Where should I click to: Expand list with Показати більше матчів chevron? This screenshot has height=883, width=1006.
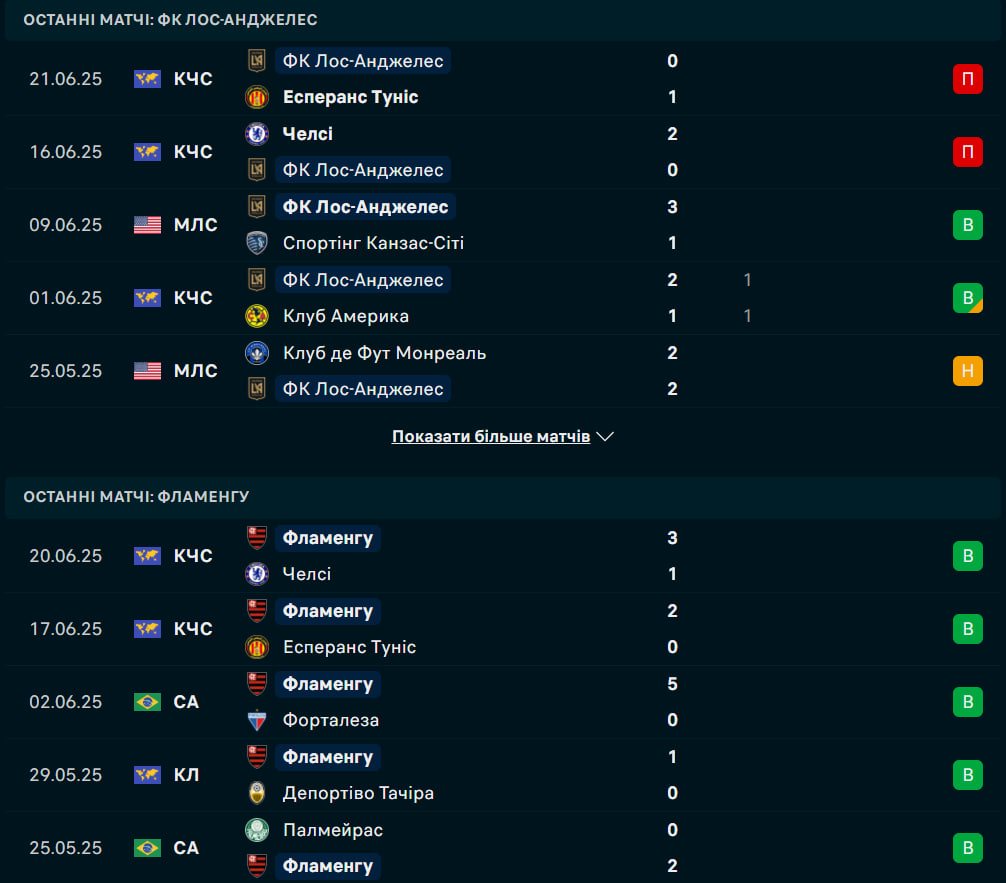[604, 437]
